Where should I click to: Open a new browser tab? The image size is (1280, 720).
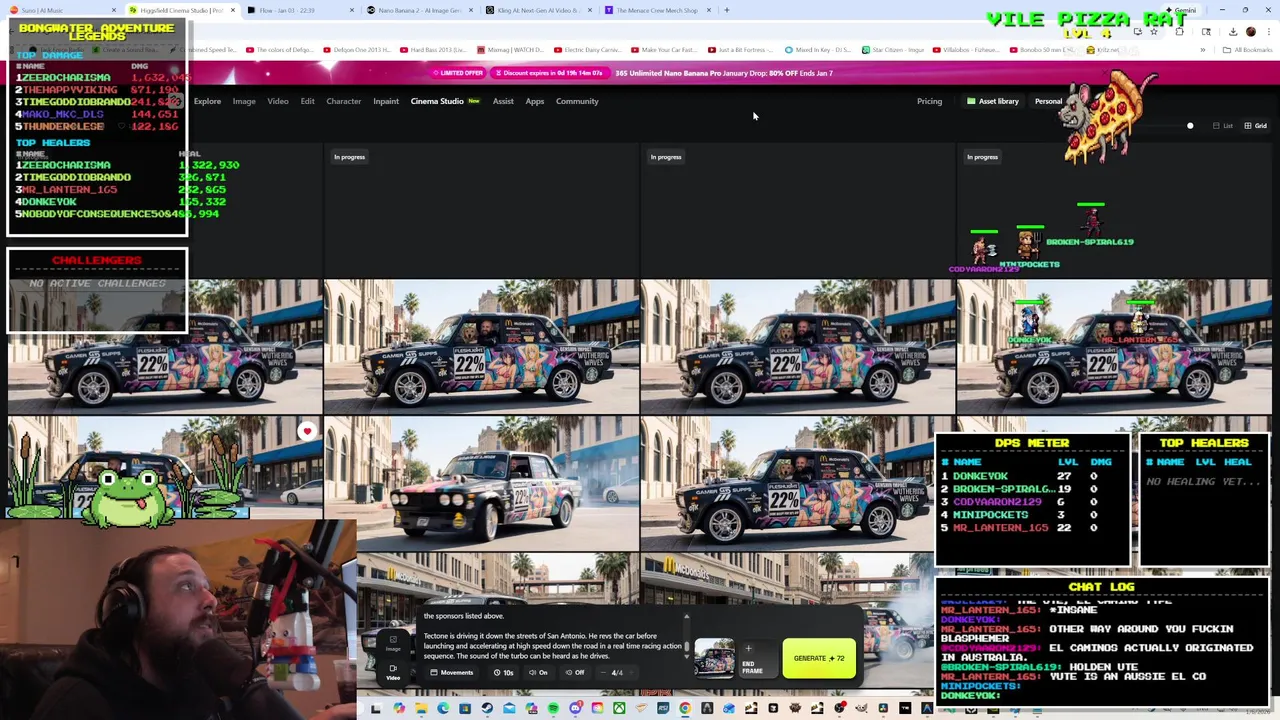pyautogui.click(x=727, y=10)
